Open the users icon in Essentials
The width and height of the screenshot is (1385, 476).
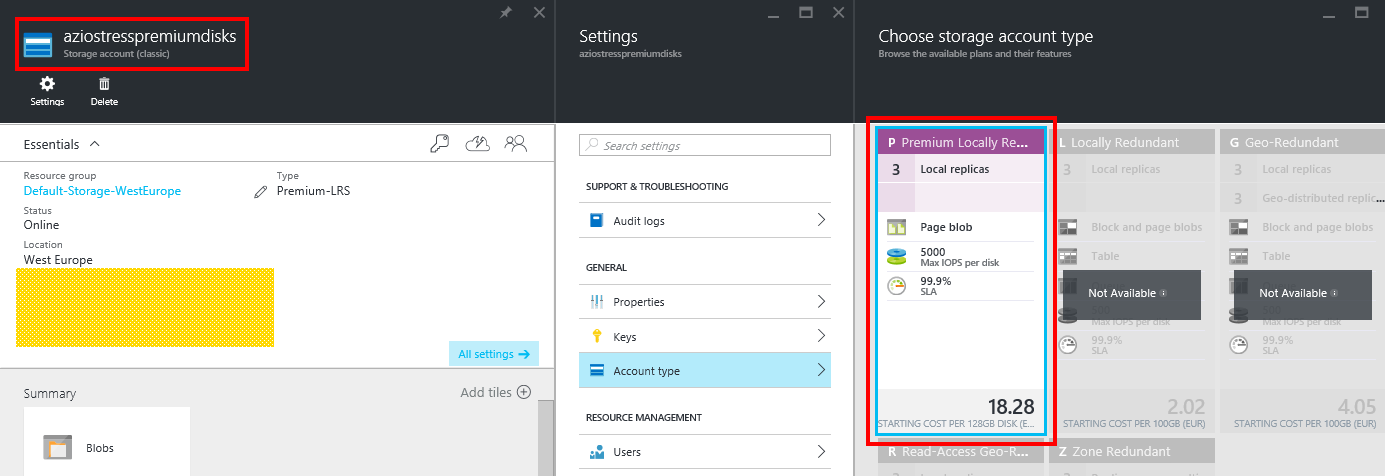coord(516,144)
